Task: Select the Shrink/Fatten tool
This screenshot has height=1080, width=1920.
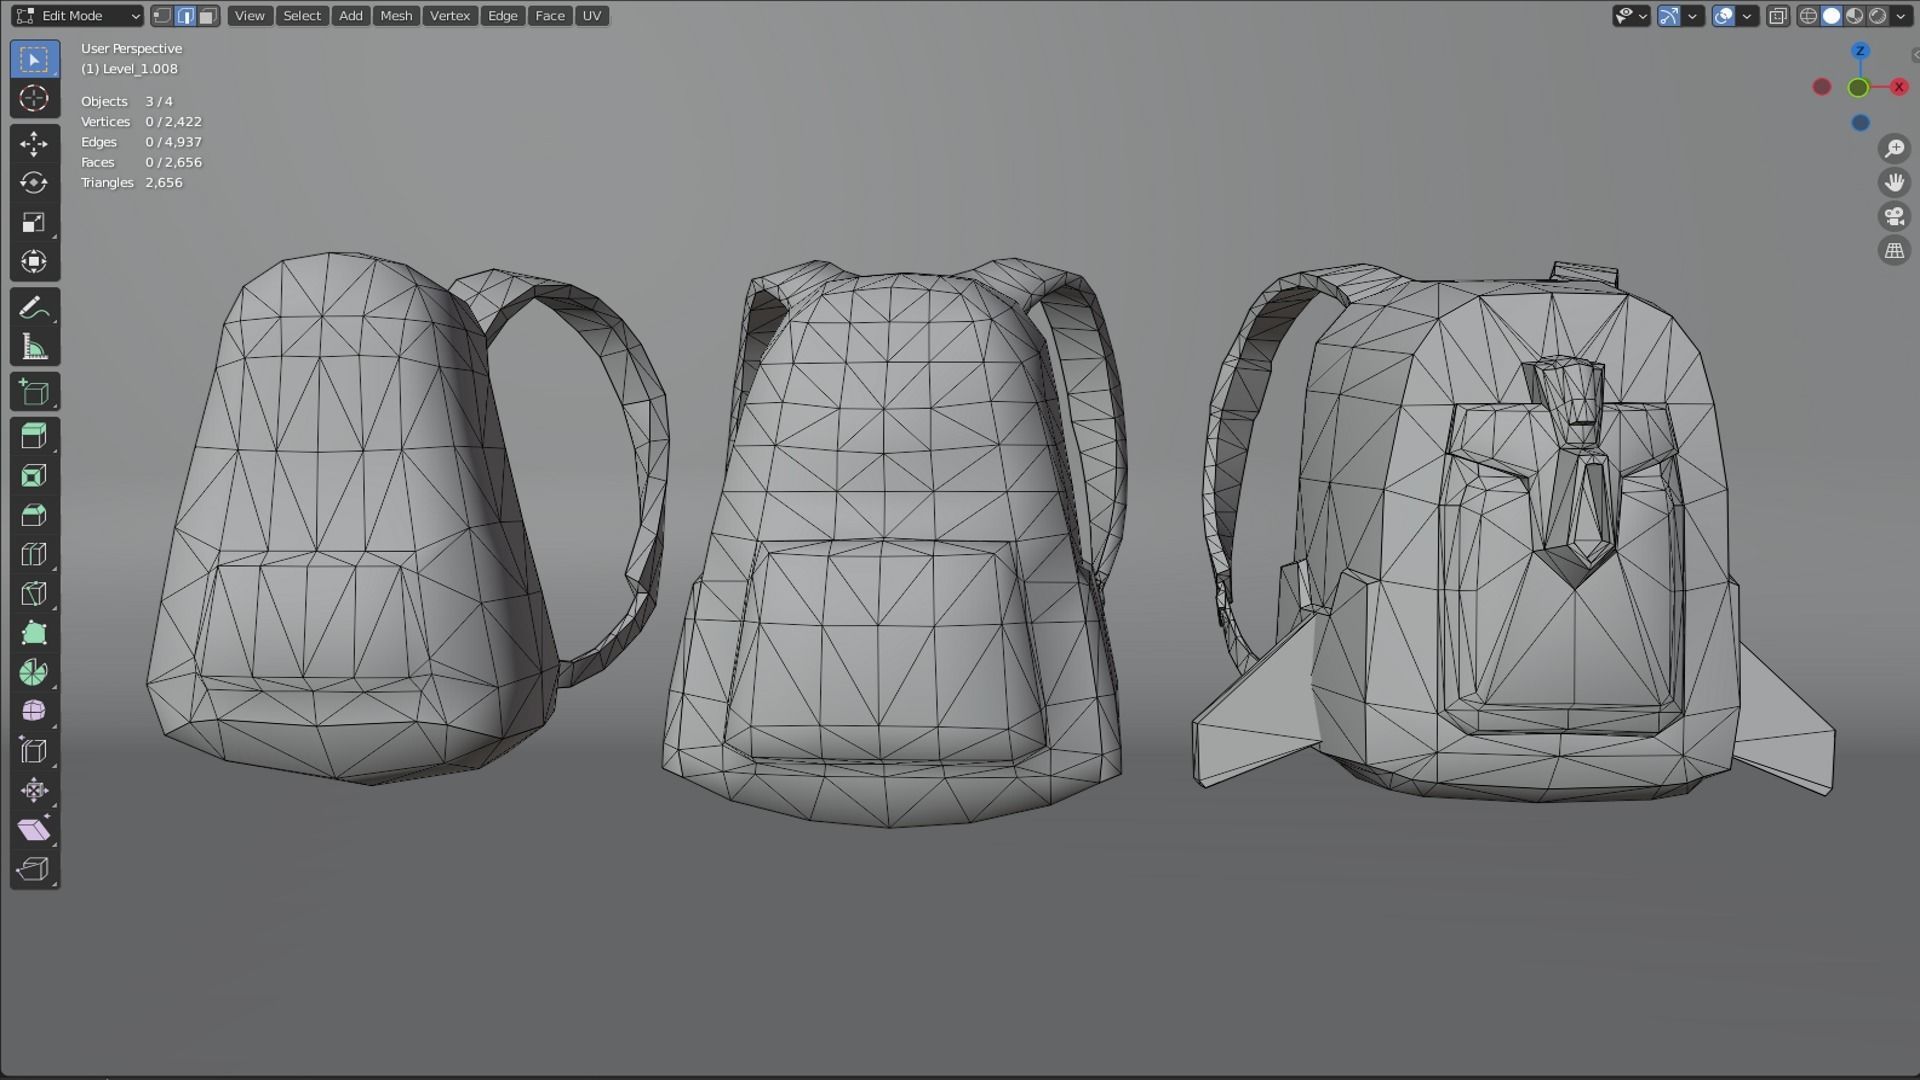Action: click(34, 790)
